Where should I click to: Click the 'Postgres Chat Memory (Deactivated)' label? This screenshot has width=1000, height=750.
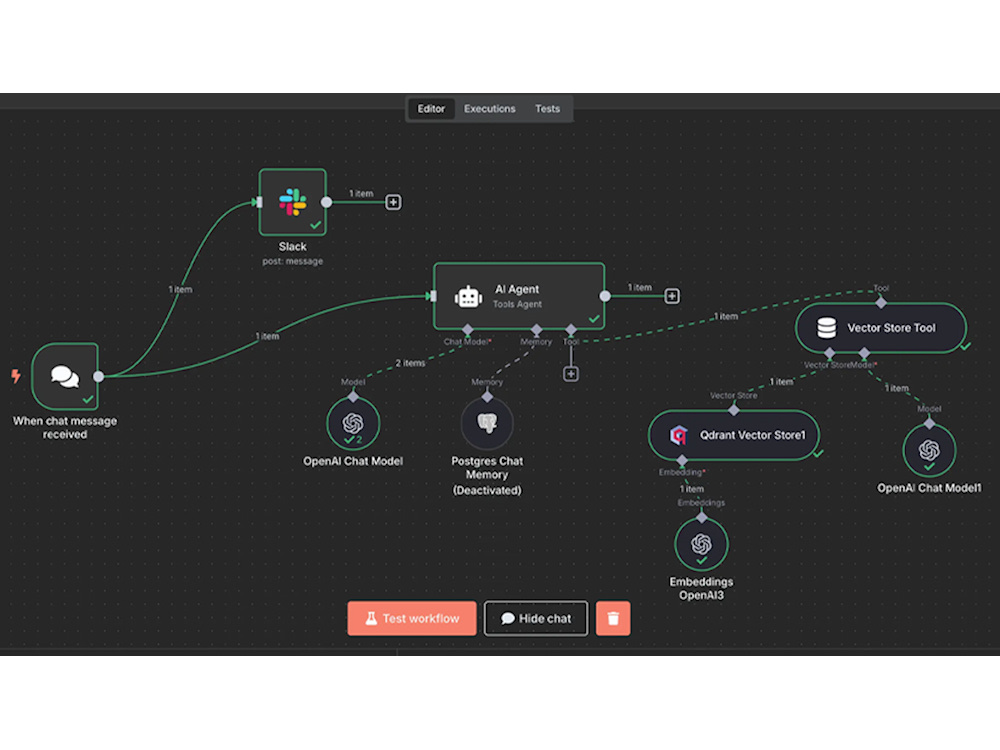487,475
